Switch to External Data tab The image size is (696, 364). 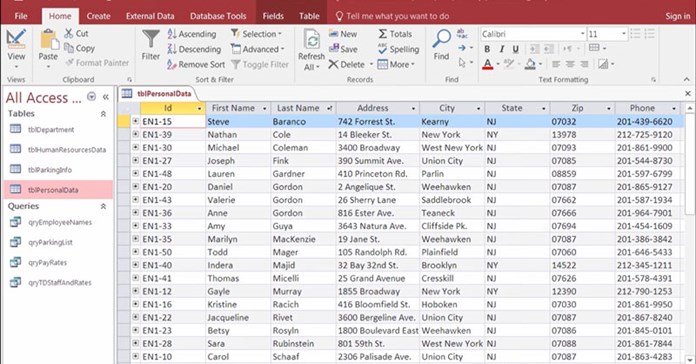[x=150, y=16]
